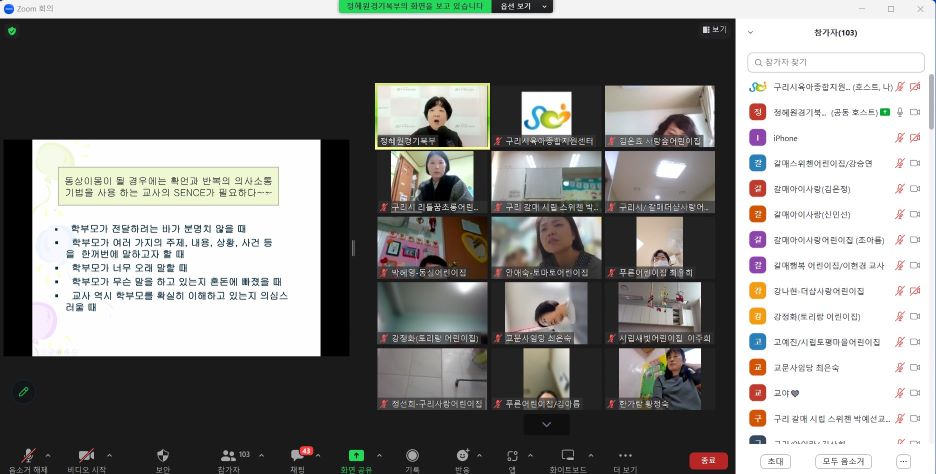Toggle the microphone for 정혜원경기북 co-host

(x=900, y=112)
